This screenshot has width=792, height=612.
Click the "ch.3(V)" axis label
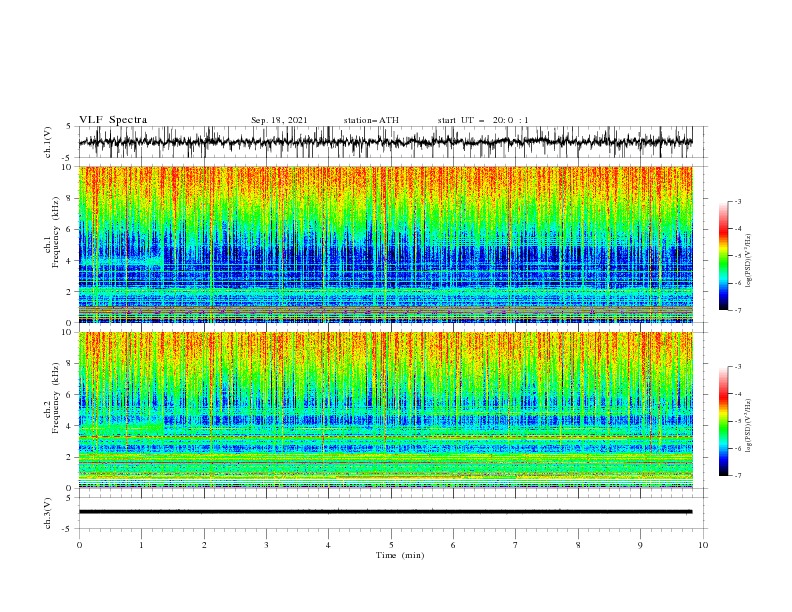pos(48,513)
